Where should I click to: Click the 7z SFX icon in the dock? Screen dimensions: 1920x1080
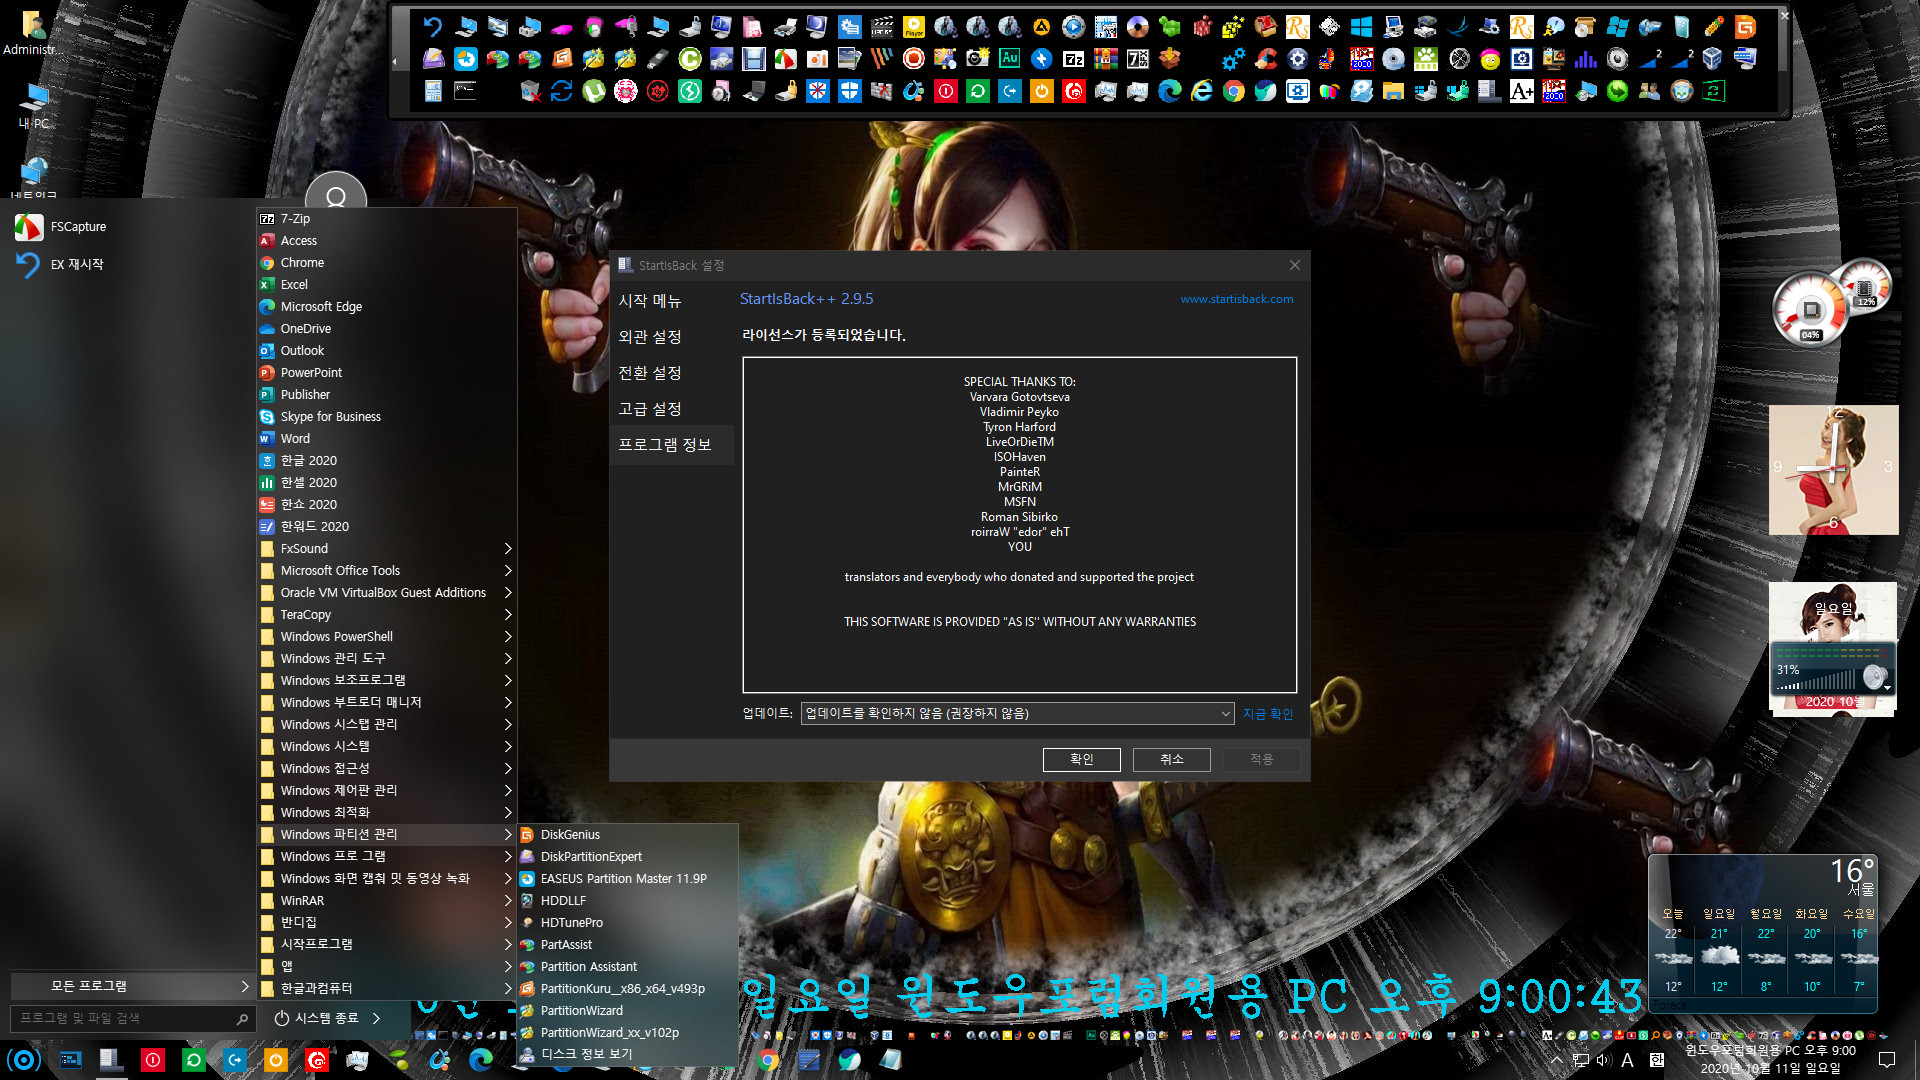[1137, 59]
